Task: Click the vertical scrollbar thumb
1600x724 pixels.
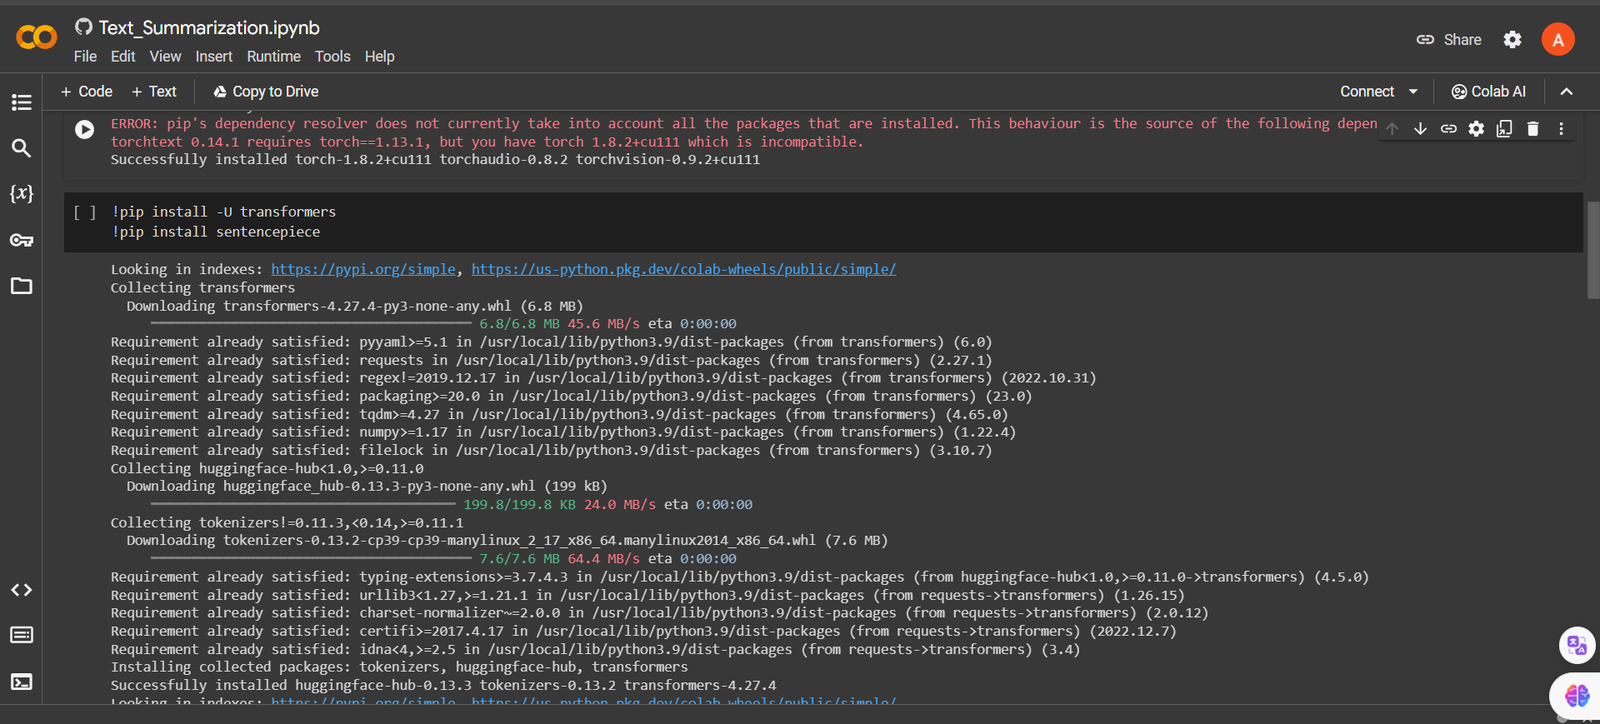Action: click(x=1593, y=250)
